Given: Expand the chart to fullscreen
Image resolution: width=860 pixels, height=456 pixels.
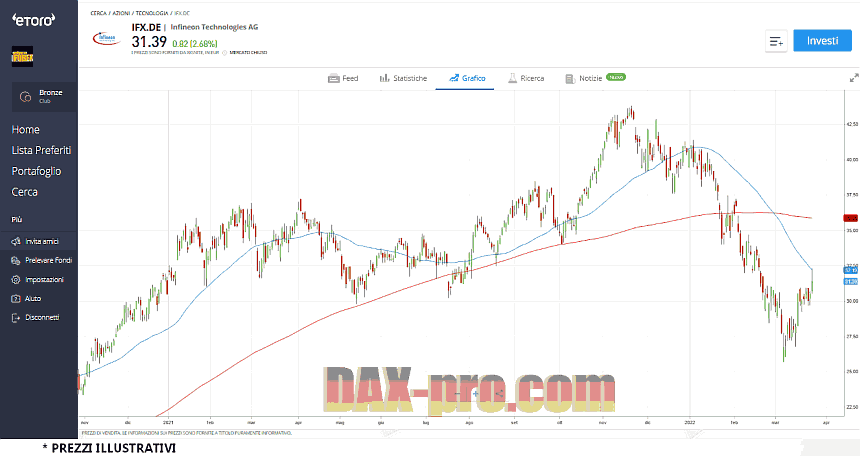Looking at the screenshot, I should click(854, 78).
